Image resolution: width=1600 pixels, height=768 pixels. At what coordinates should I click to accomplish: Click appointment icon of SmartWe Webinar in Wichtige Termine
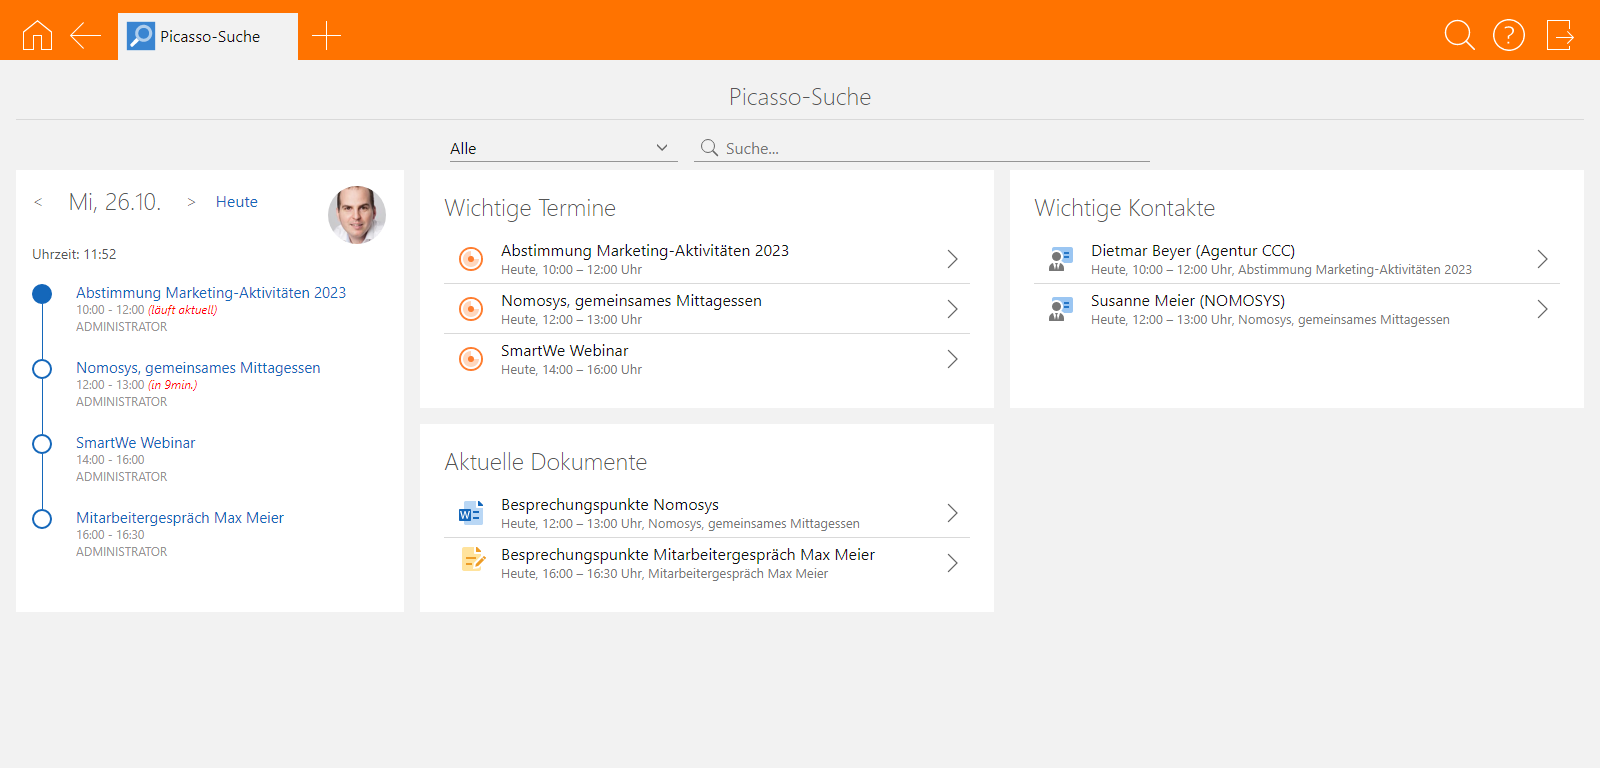[471, 359]
